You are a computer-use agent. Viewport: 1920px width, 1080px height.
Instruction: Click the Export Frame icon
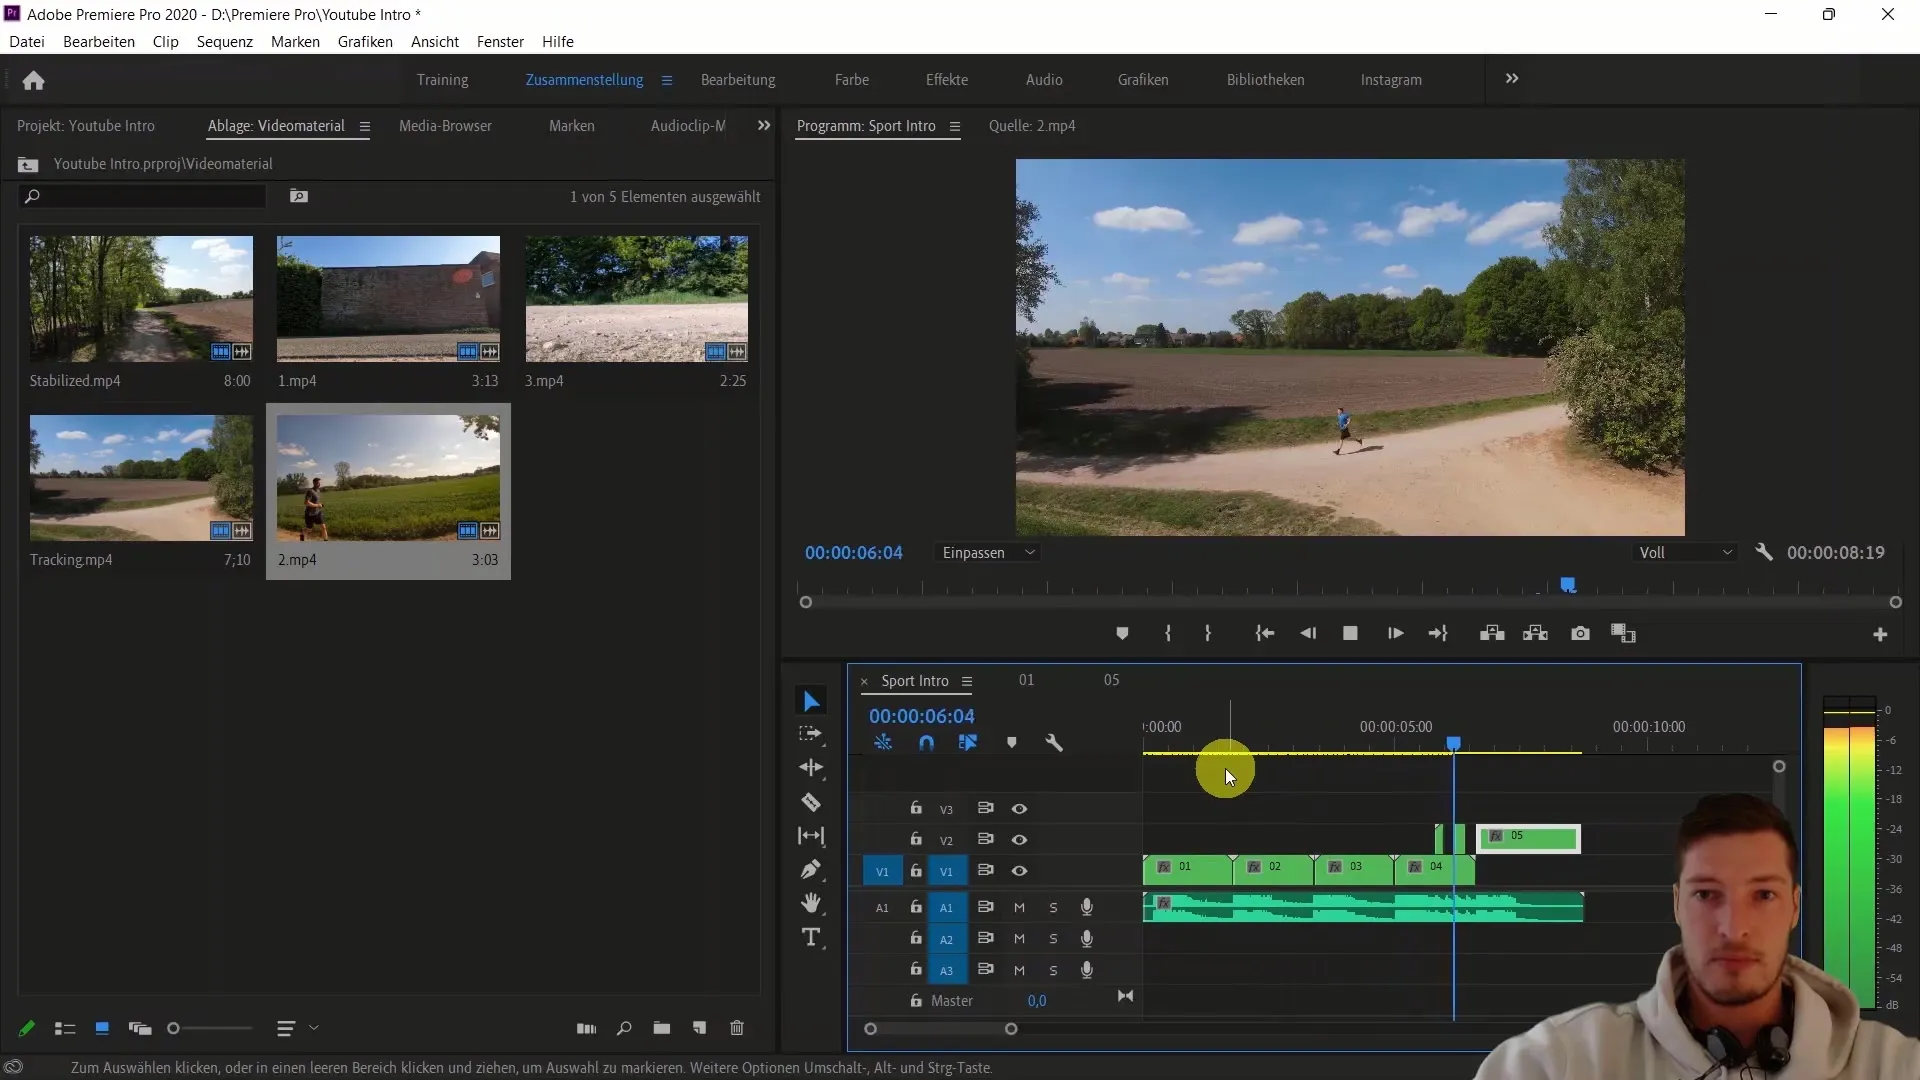tap(1580, 634)
